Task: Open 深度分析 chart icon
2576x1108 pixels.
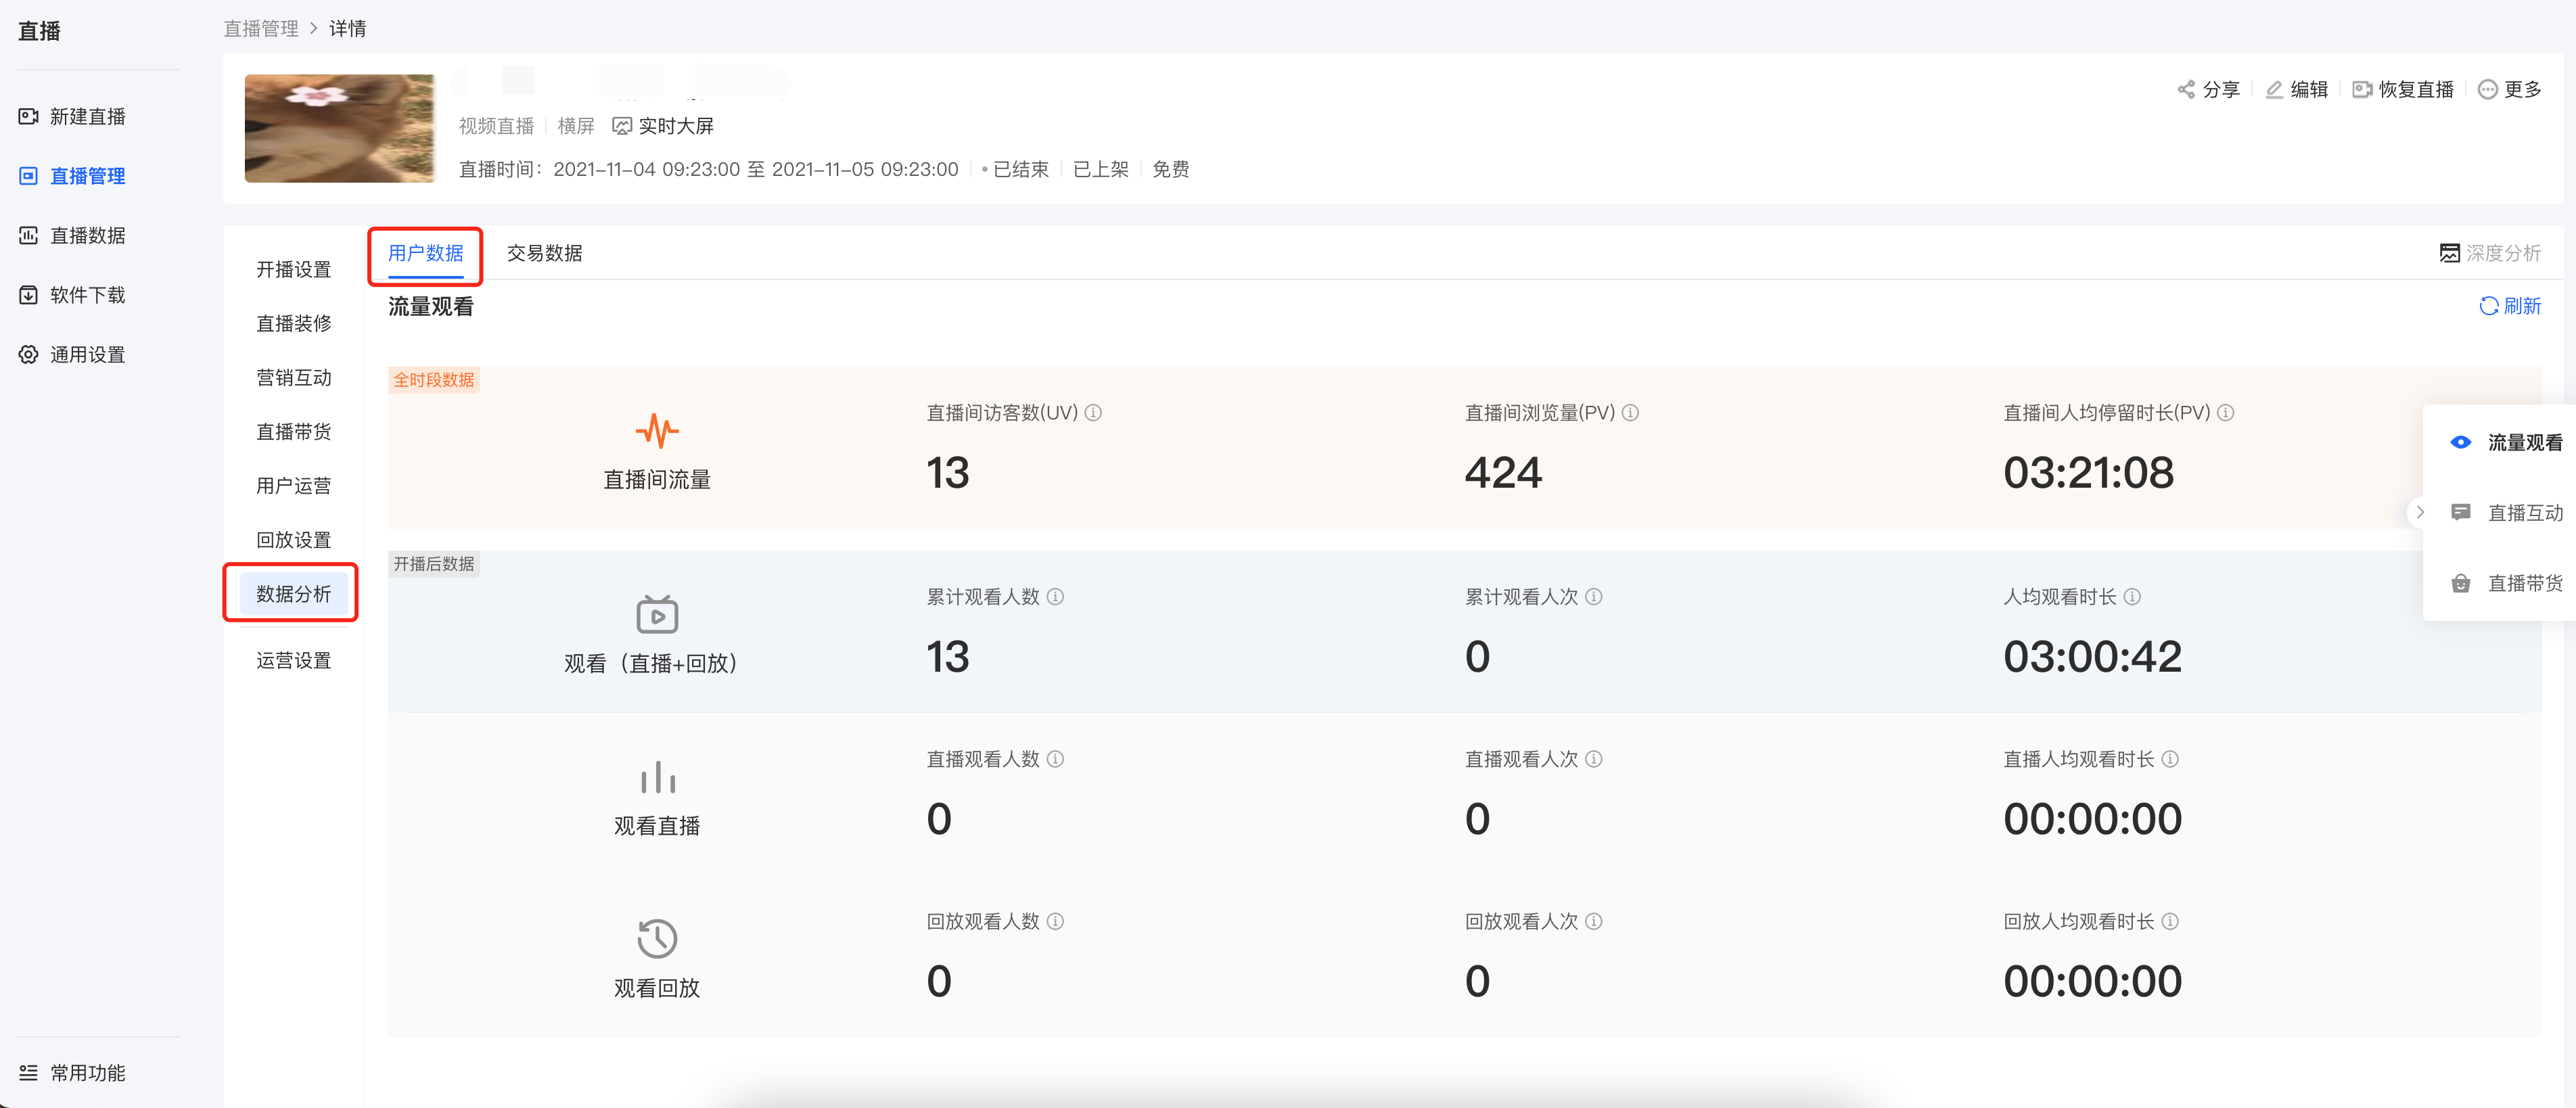Action: pyautogui.click(x=2450, y=253)
